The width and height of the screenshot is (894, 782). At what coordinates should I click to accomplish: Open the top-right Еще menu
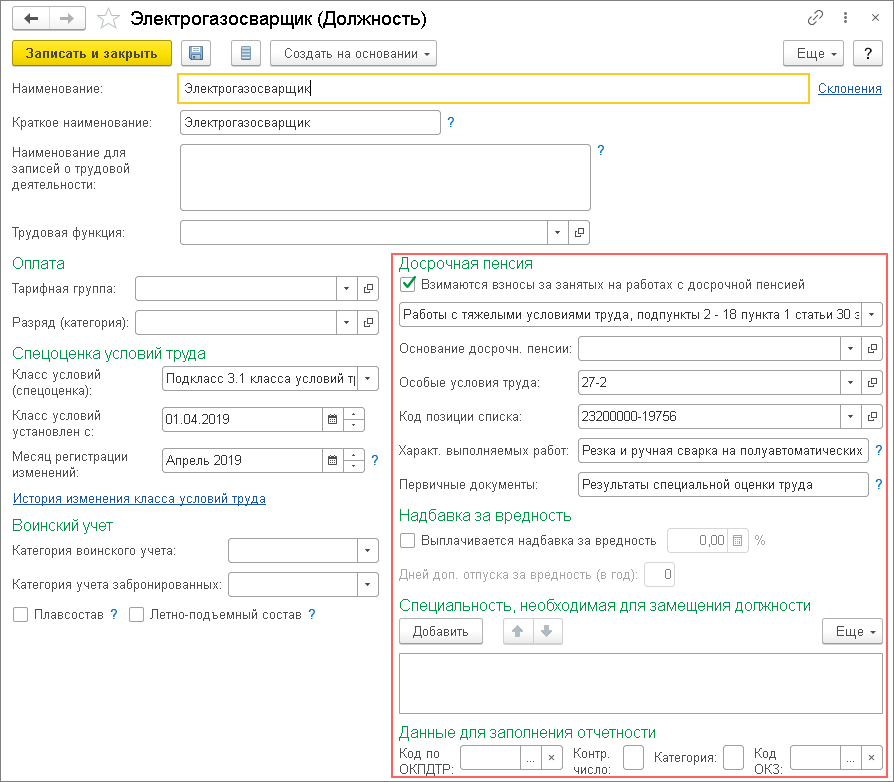(x=814, y=54)
